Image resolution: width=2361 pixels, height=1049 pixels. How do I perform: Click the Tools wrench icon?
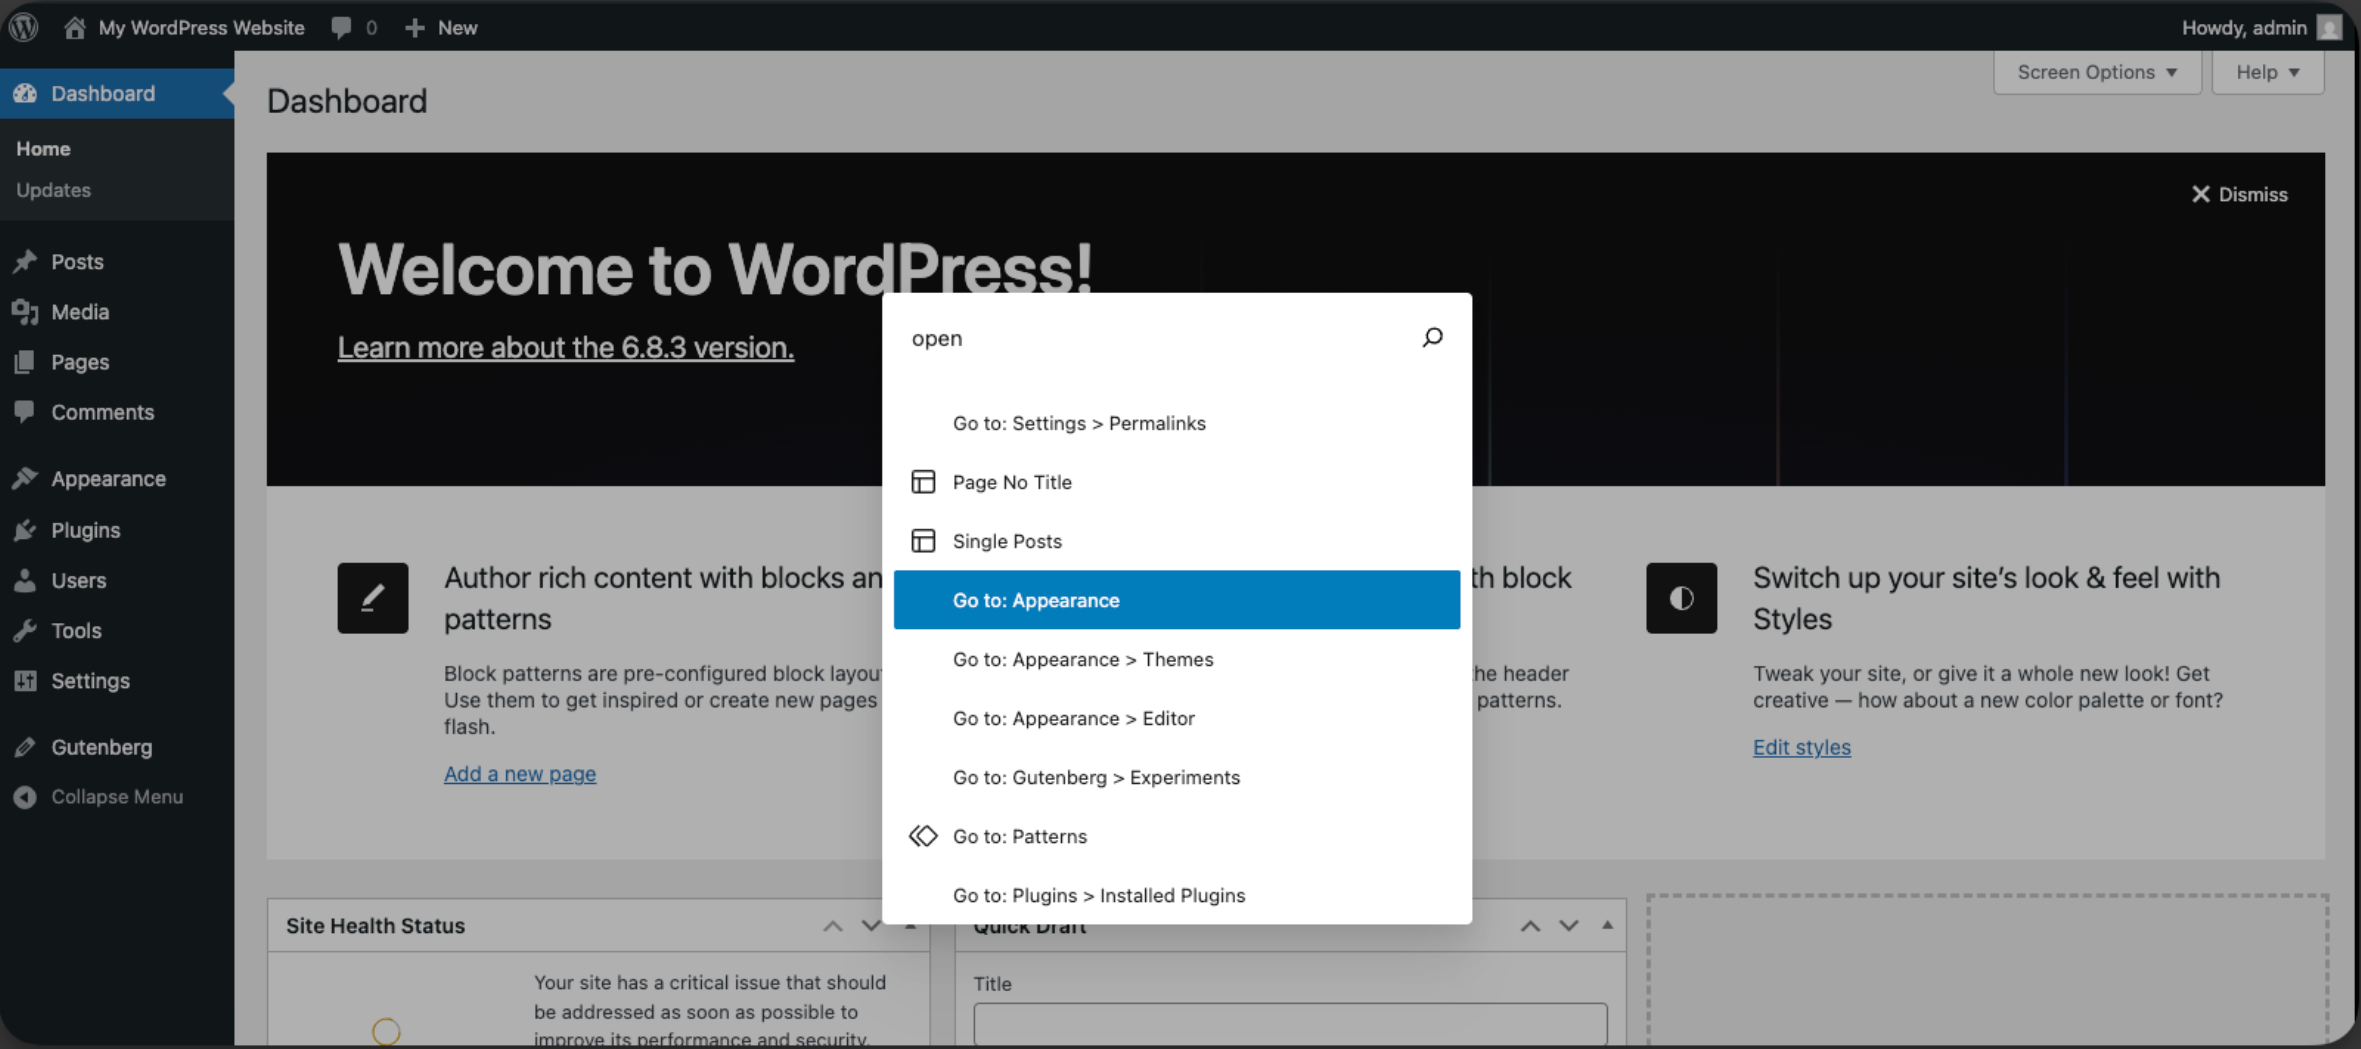(x=26, y=630)
